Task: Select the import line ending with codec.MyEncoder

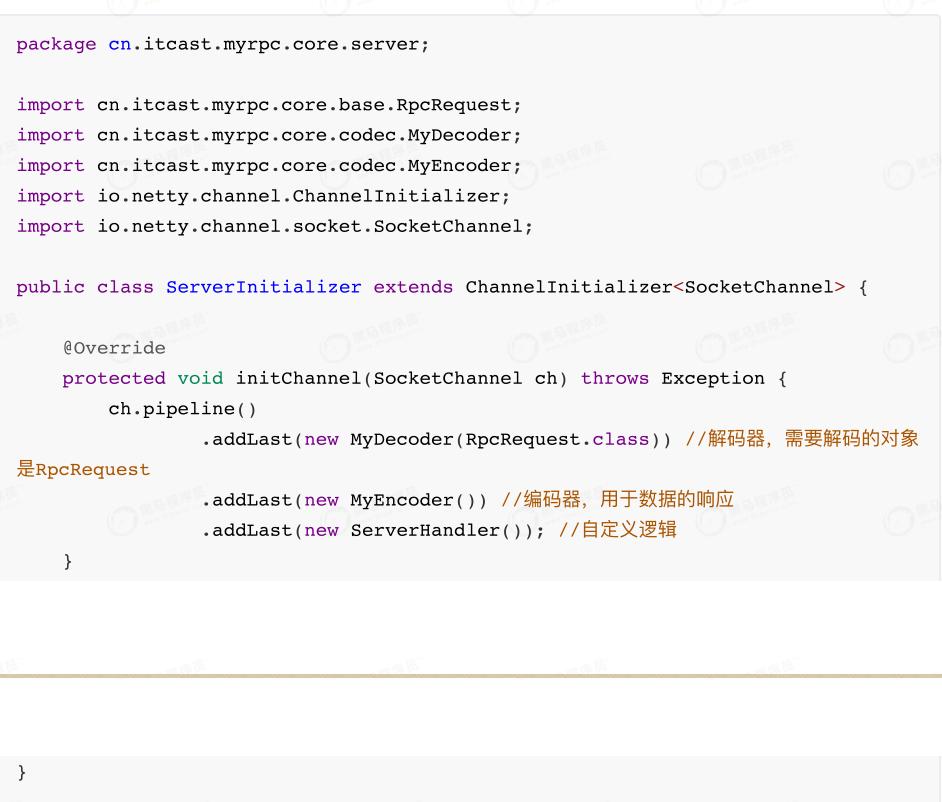Action: pos(269,166)
